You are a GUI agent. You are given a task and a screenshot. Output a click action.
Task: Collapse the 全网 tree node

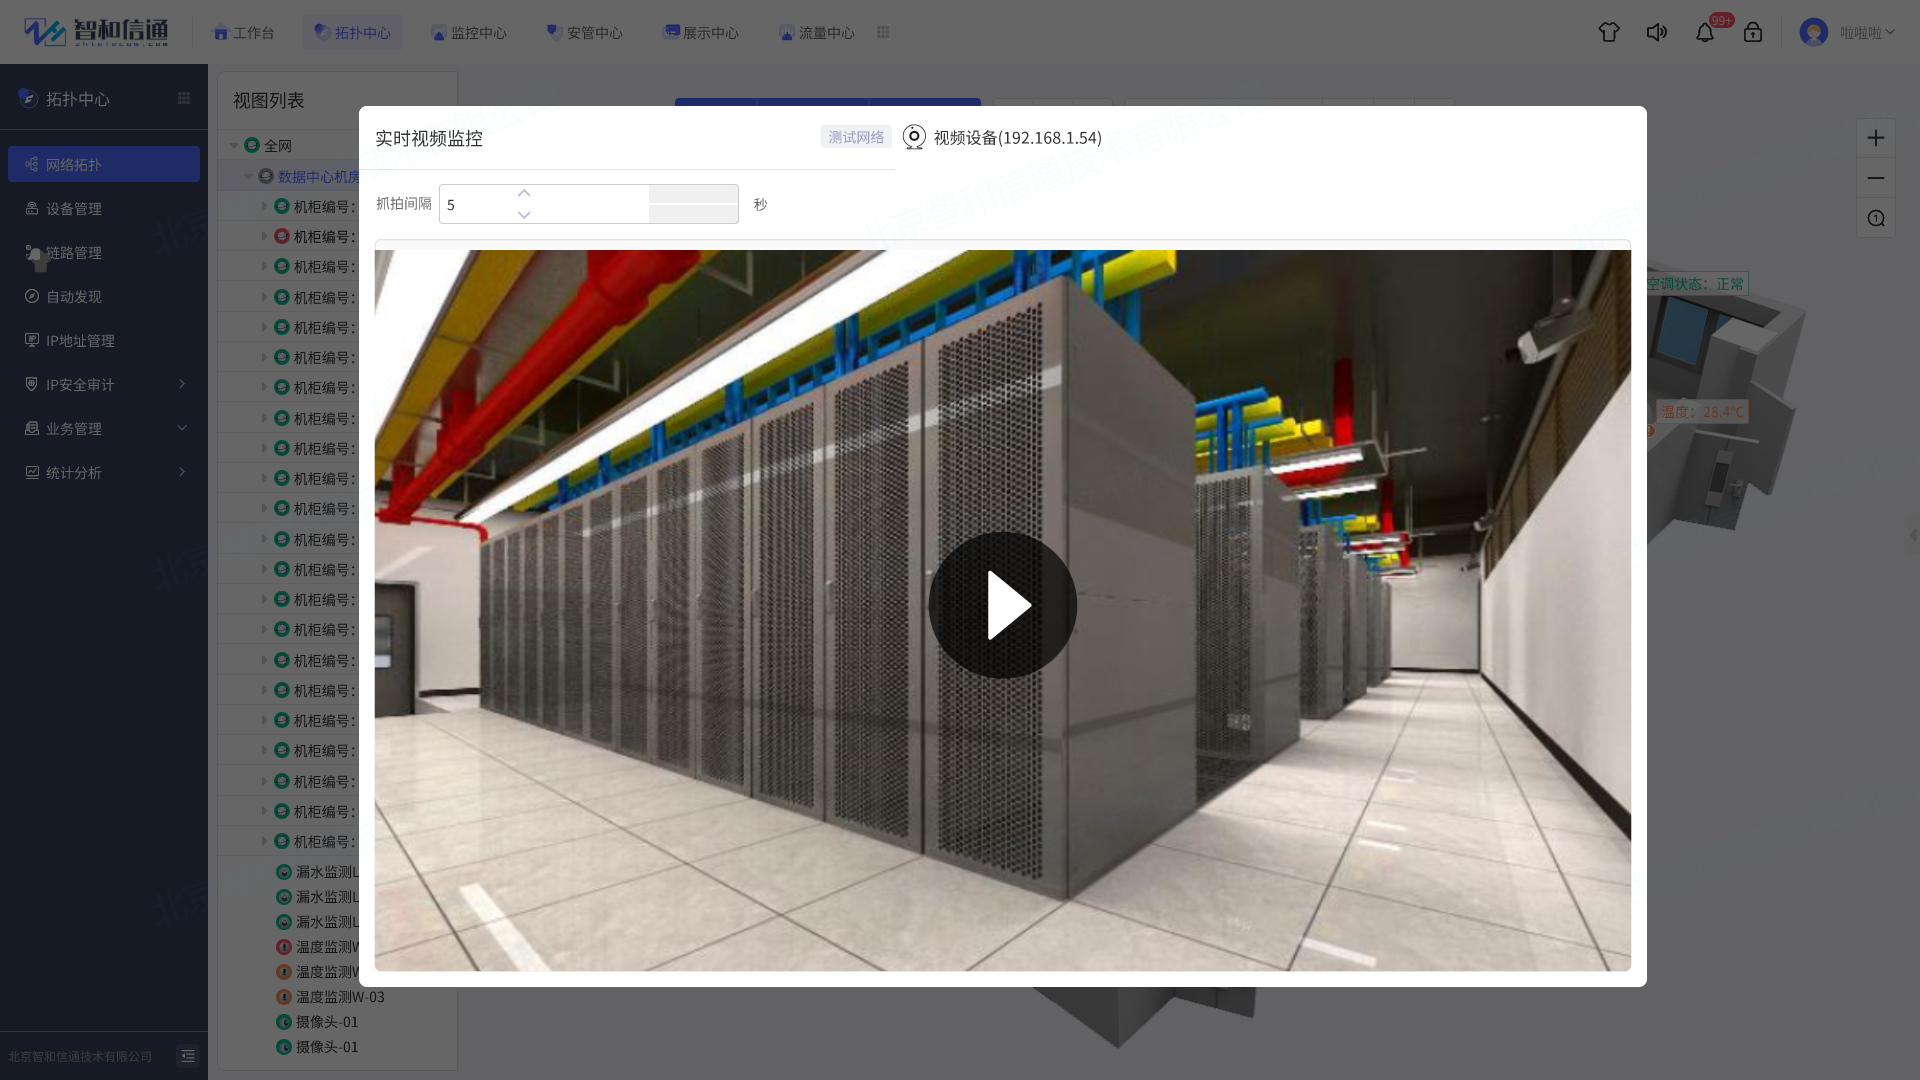(x=234, y=145)
